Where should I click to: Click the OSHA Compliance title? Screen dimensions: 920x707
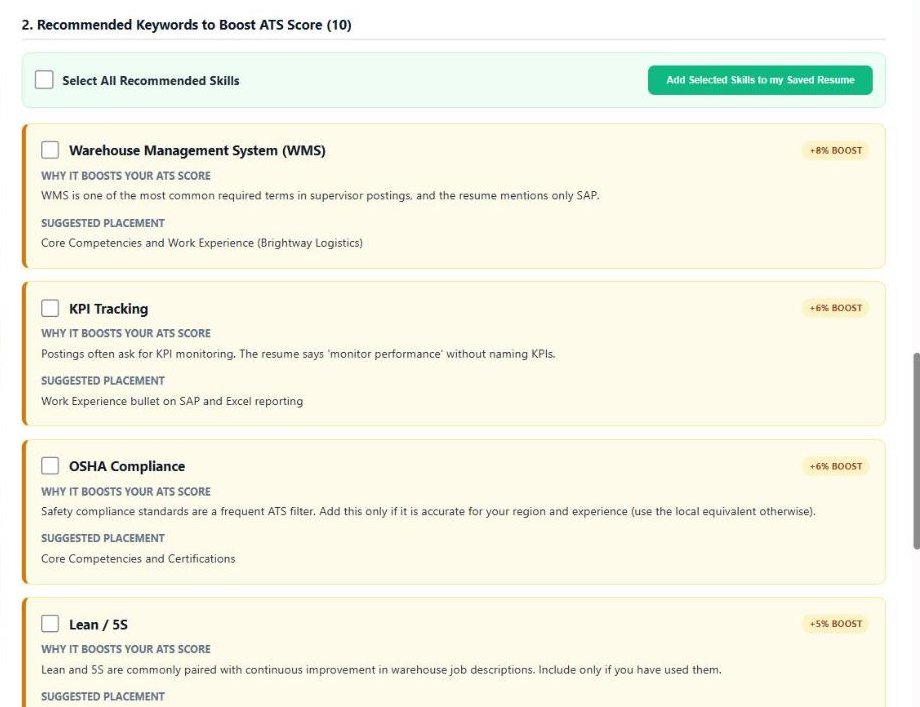127,466
